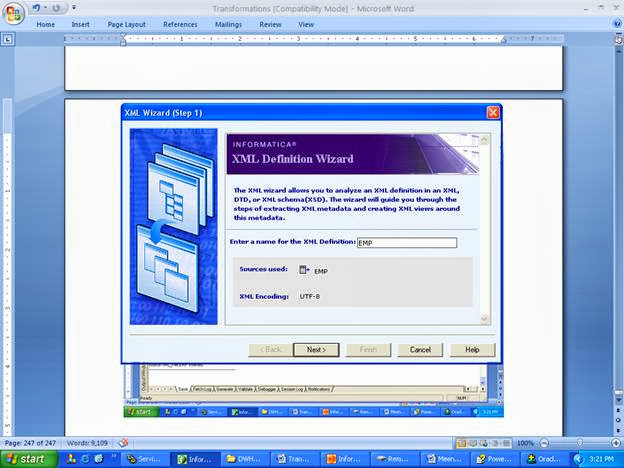Switch to the References tab

[x=180, y=25]
